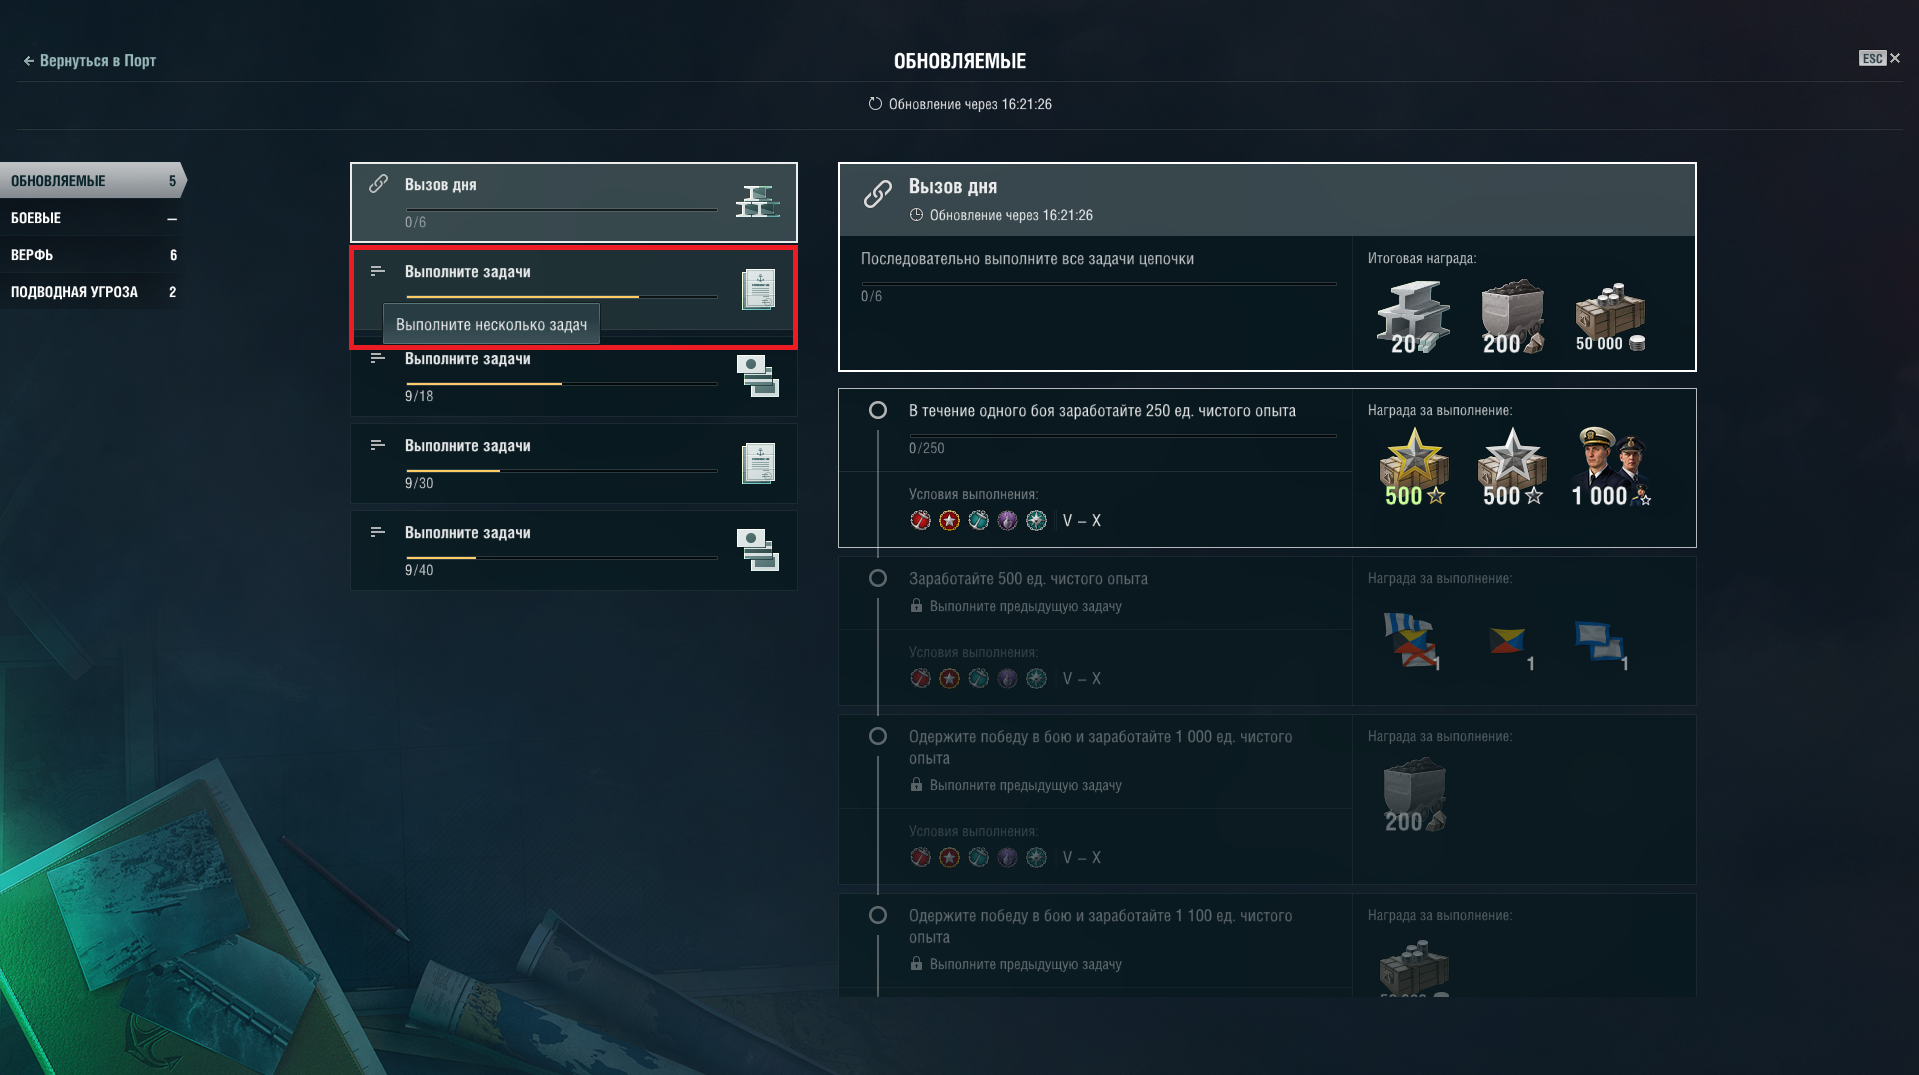Expand the Выполните задачи 9/40 group
This screenshot has height=1075, width=1919.
point(573,550)
